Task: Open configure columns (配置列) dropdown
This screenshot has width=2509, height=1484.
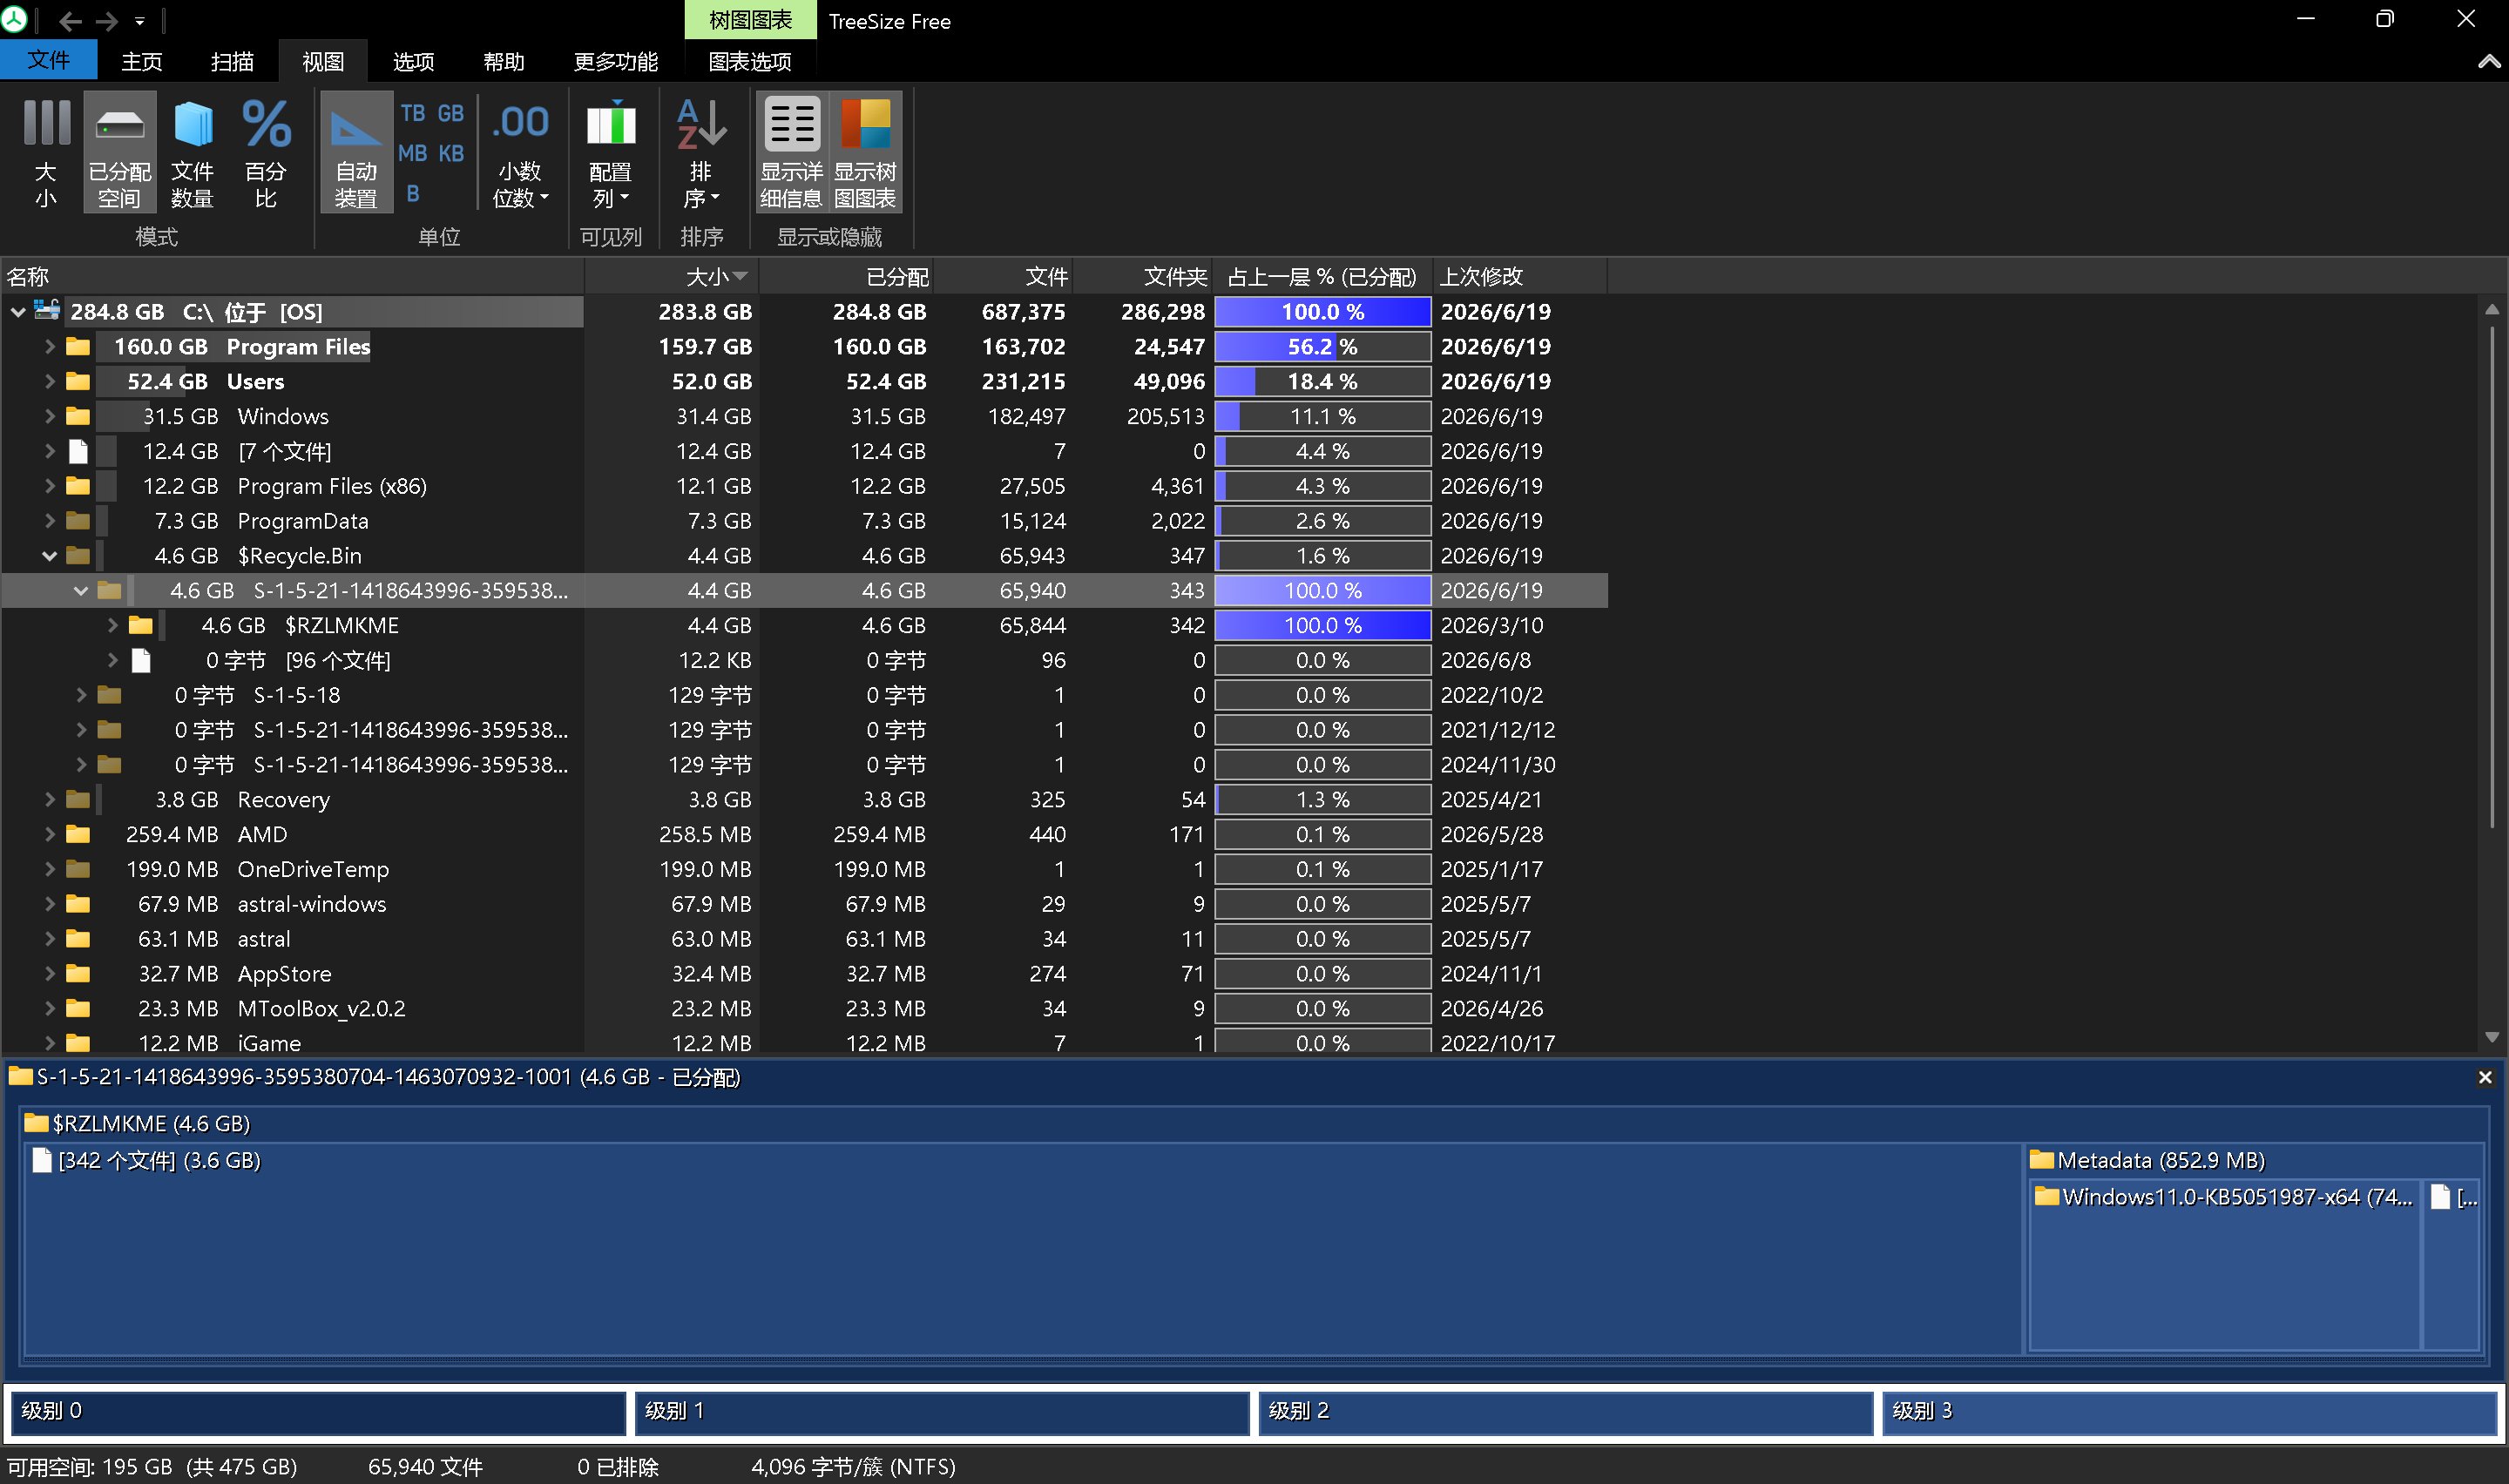Action: coord(611,152)
